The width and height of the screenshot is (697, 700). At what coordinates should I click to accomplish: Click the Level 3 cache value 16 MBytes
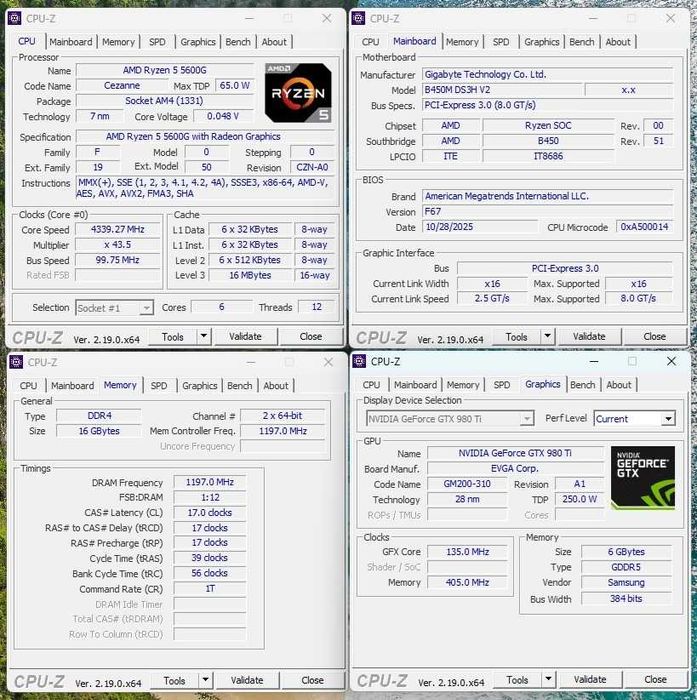tap(250, 275)
